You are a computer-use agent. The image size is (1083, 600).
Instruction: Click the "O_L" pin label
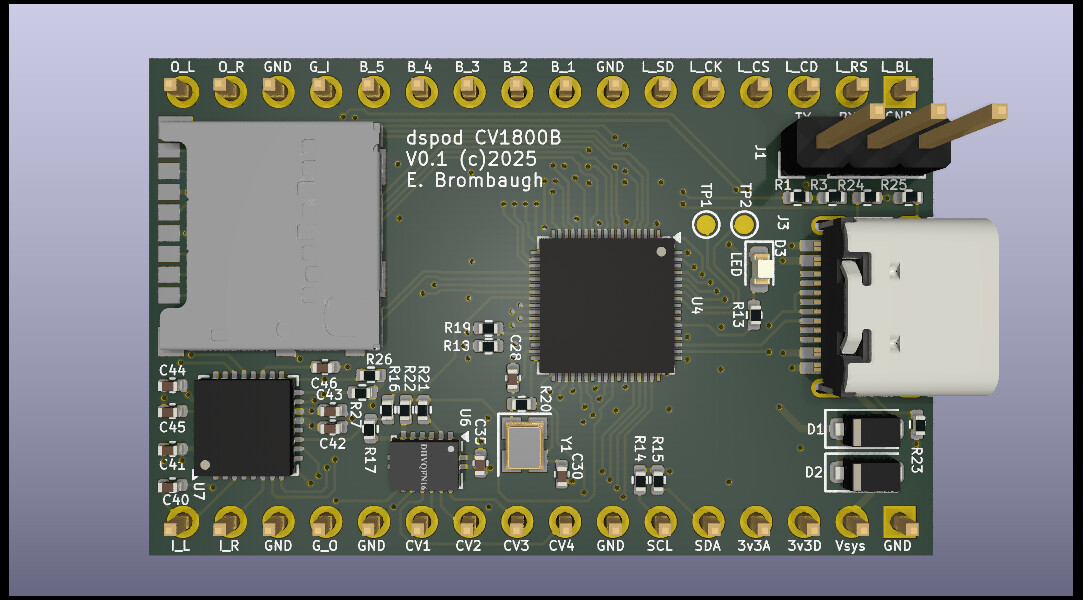click(182, 67)
